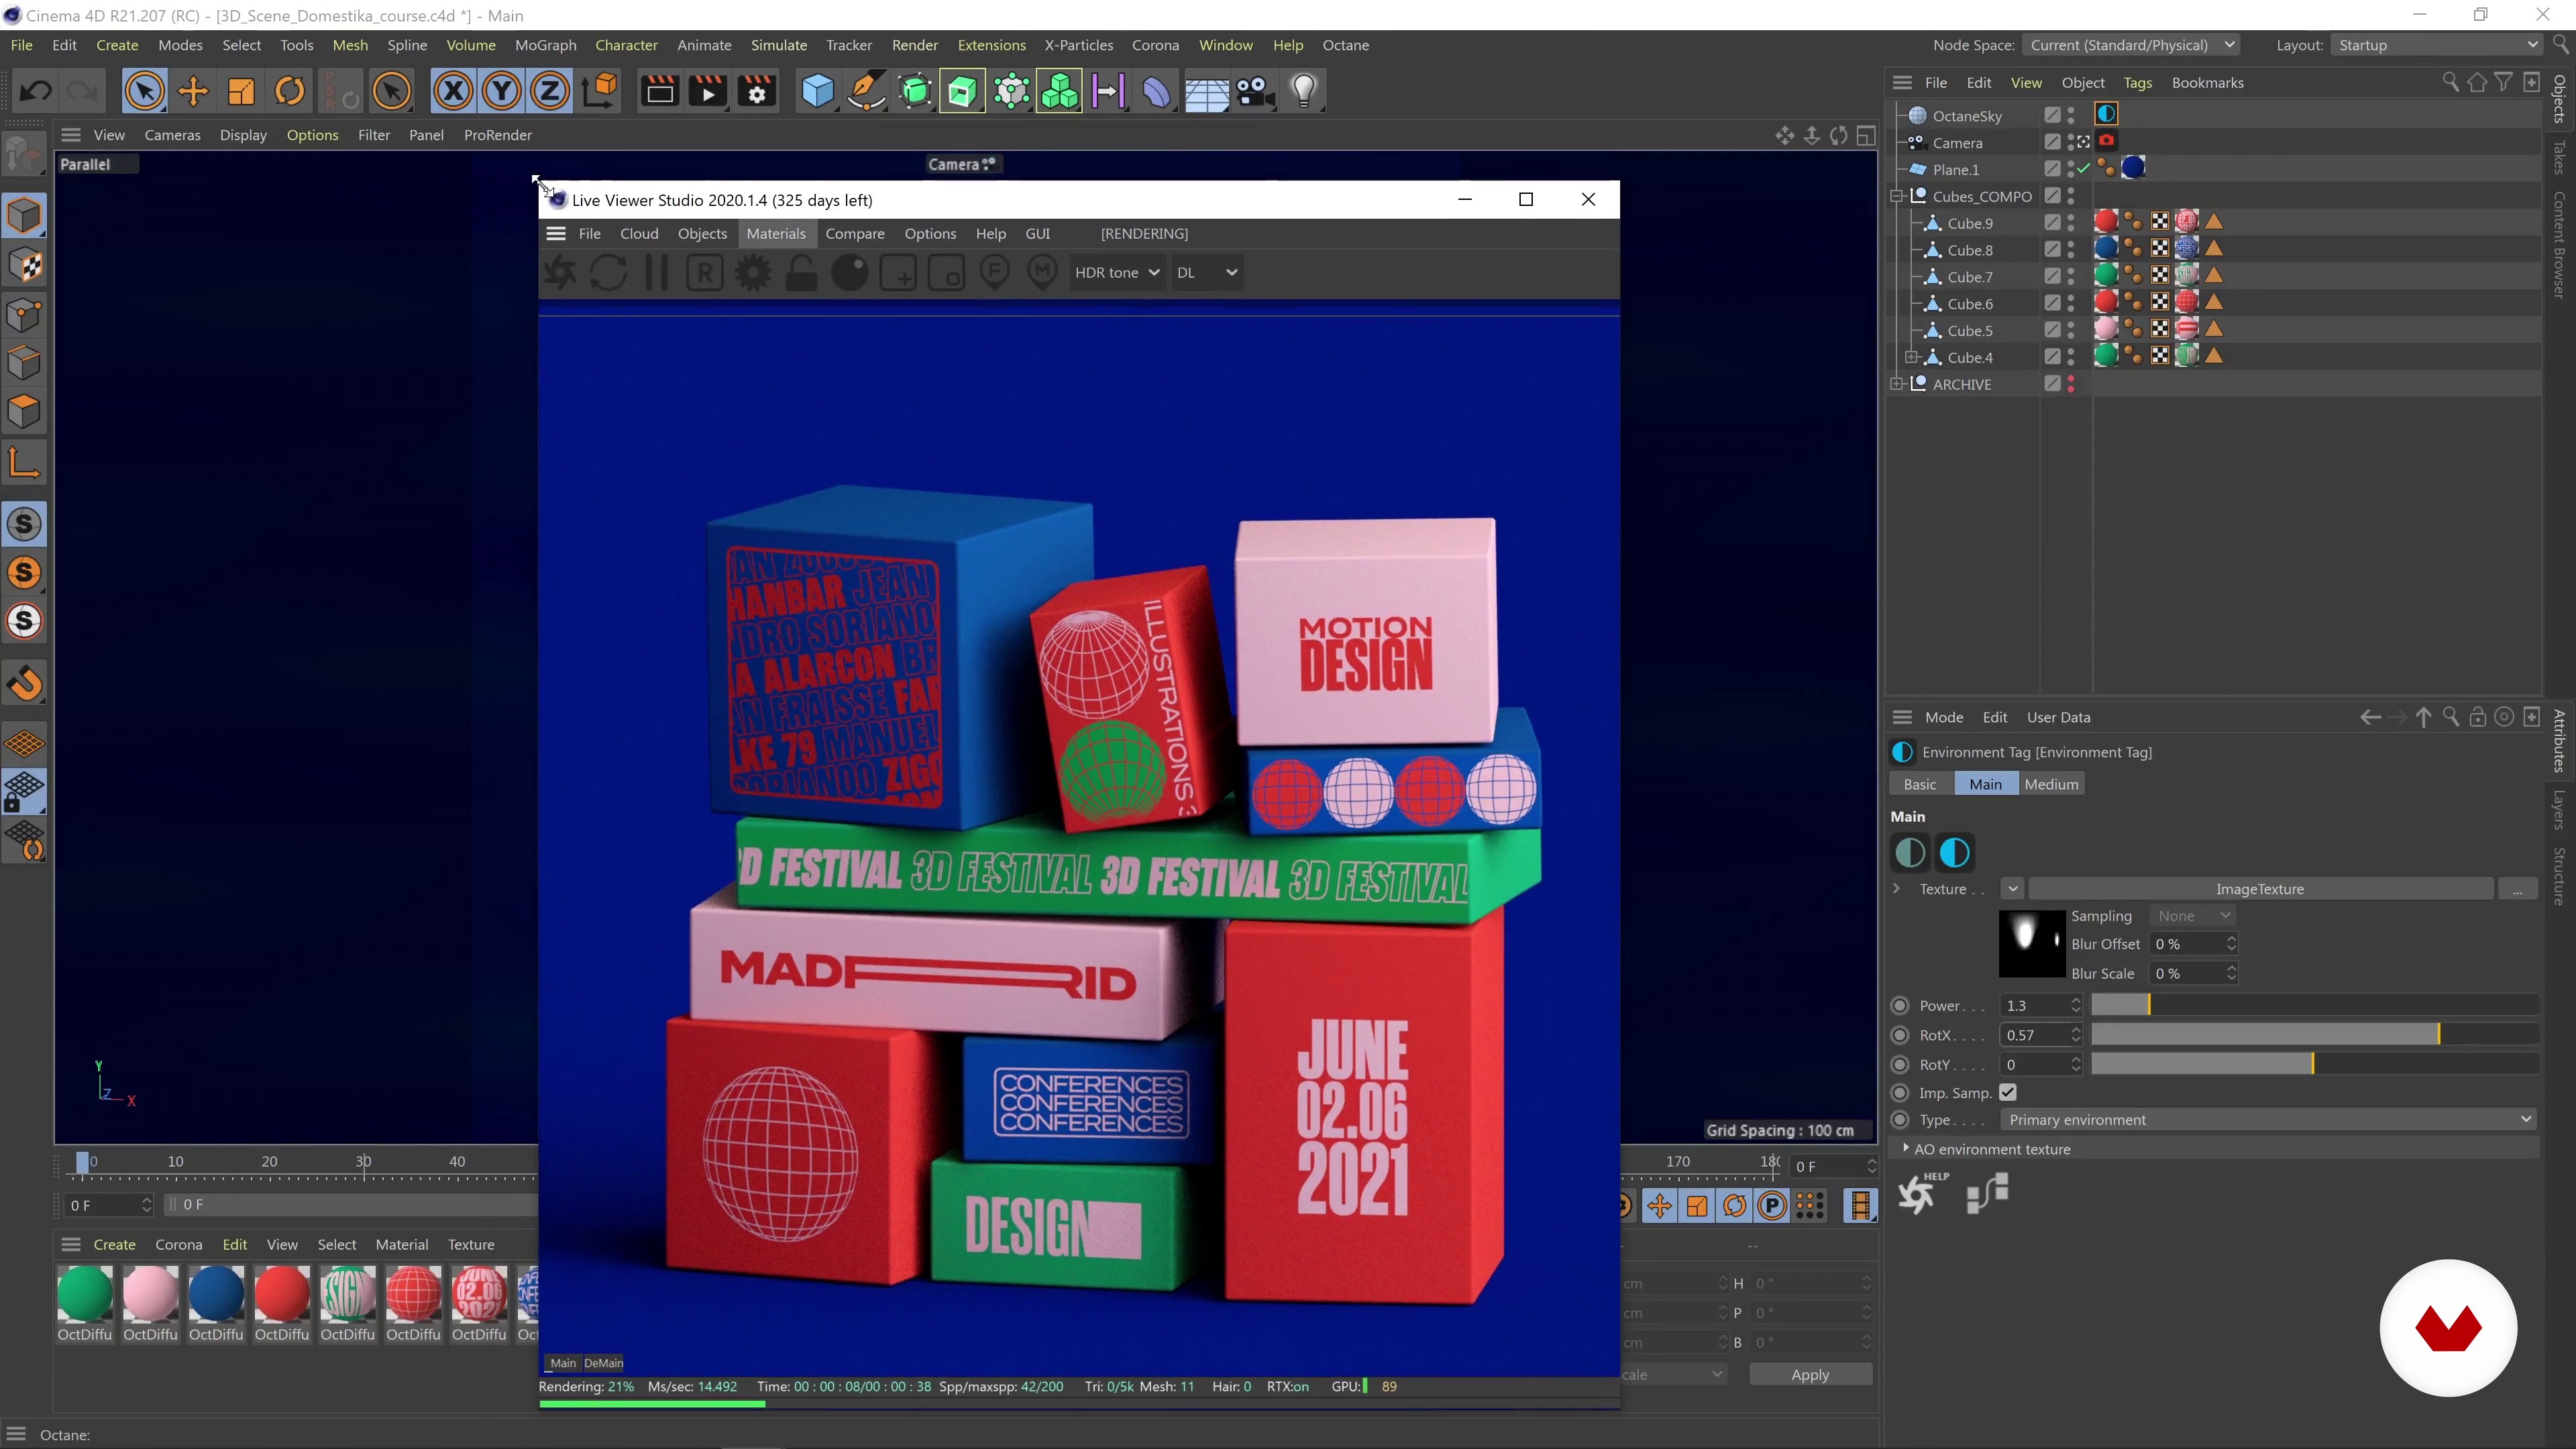Open Create menu in Material Manager
Screen dimensions: 2576x1449
[x=114, y=1245]
